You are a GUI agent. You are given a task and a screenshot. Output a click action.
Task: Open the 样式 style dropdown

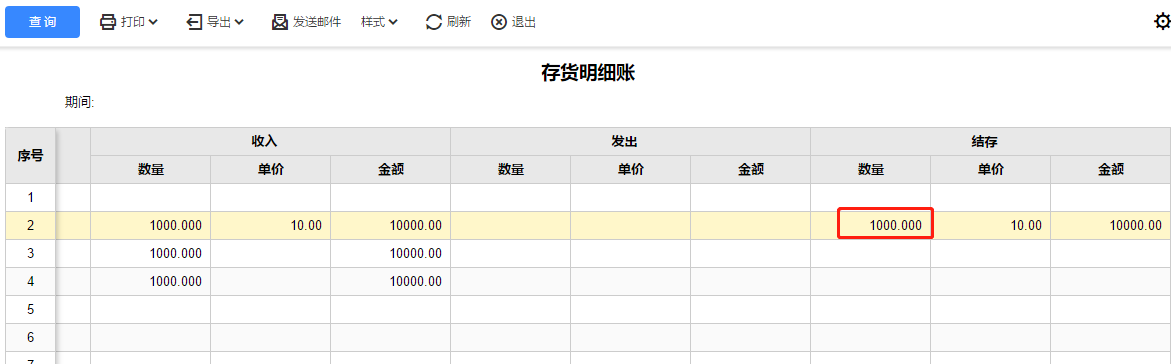pyautogui.click(x=379, y=22)
